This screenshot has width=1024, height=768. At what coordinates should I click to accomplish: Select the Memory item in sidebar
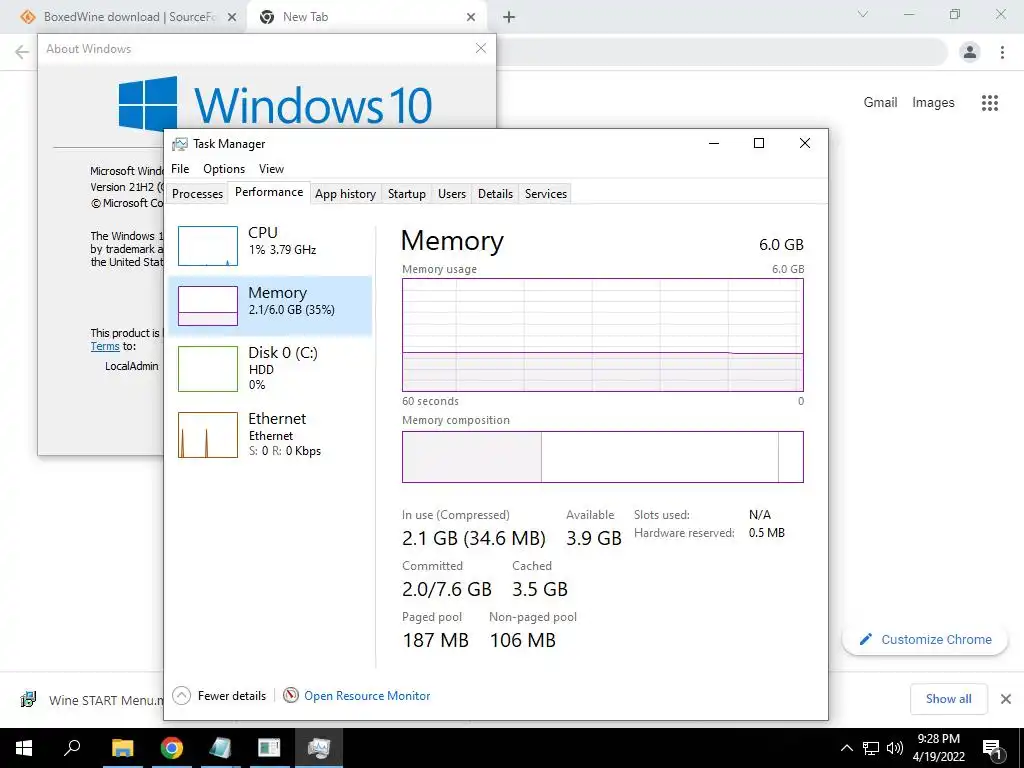pyautogui.click(x=270, y=306)
